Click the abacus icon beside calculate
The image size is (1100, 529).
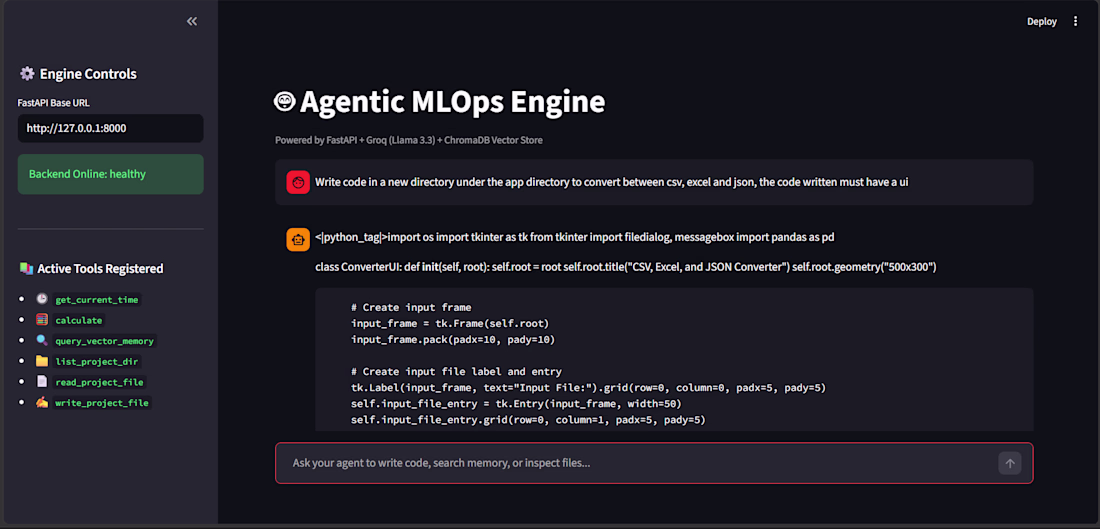[x=42, y=320]
